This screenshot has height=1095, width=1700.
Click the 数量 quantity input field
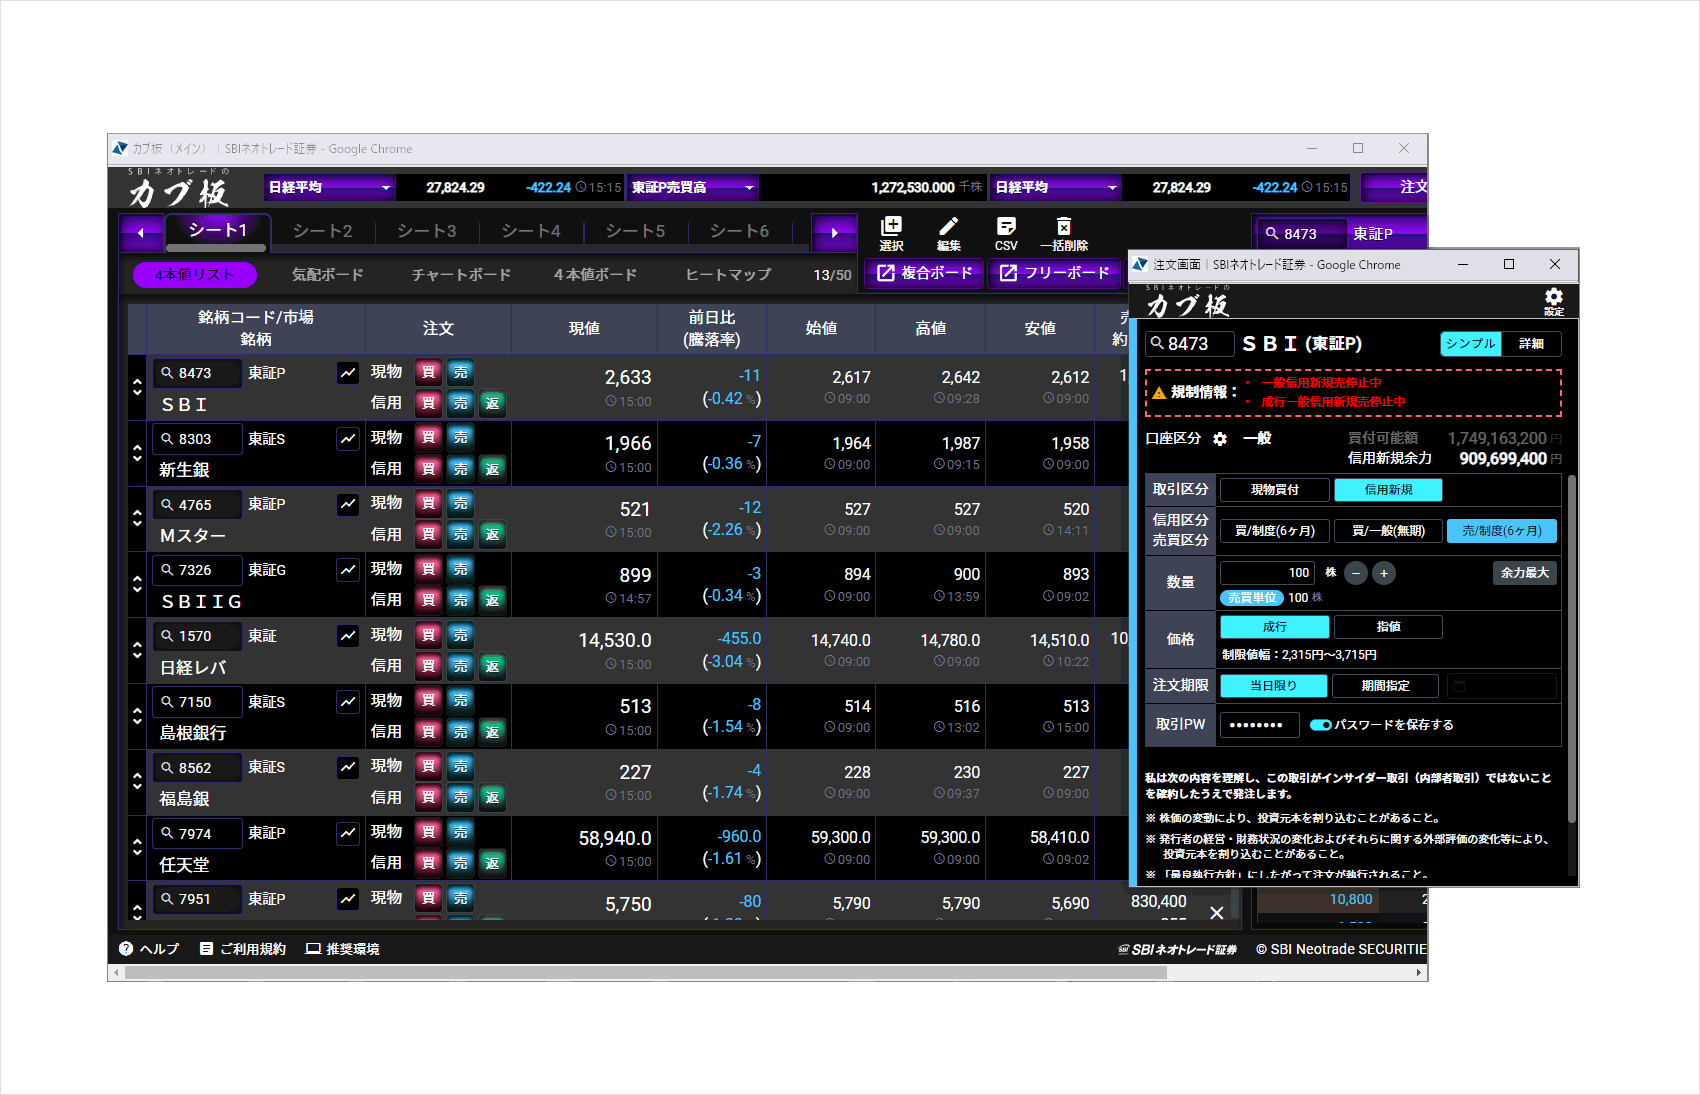tap(1267, 573)
